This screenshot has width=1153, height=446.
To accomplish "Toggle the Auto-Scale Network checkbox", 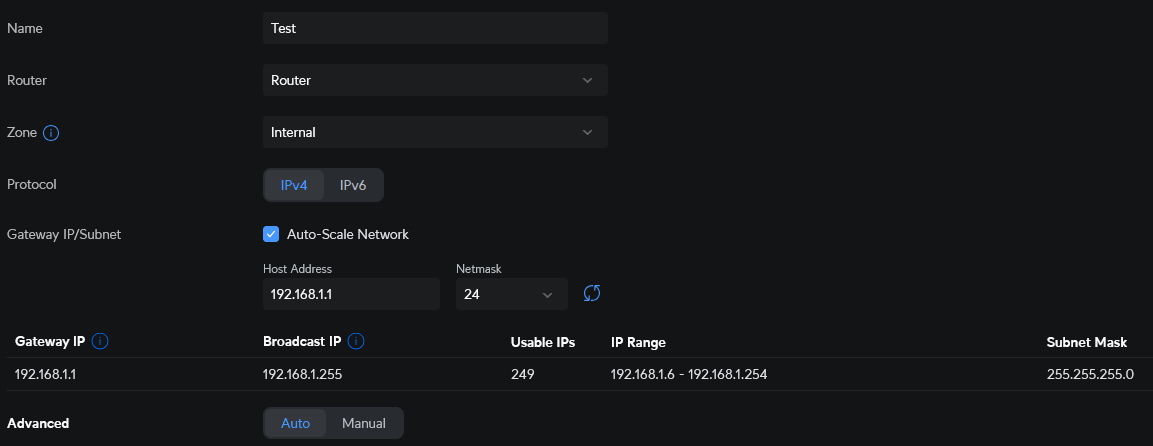I will click(271, 234).
